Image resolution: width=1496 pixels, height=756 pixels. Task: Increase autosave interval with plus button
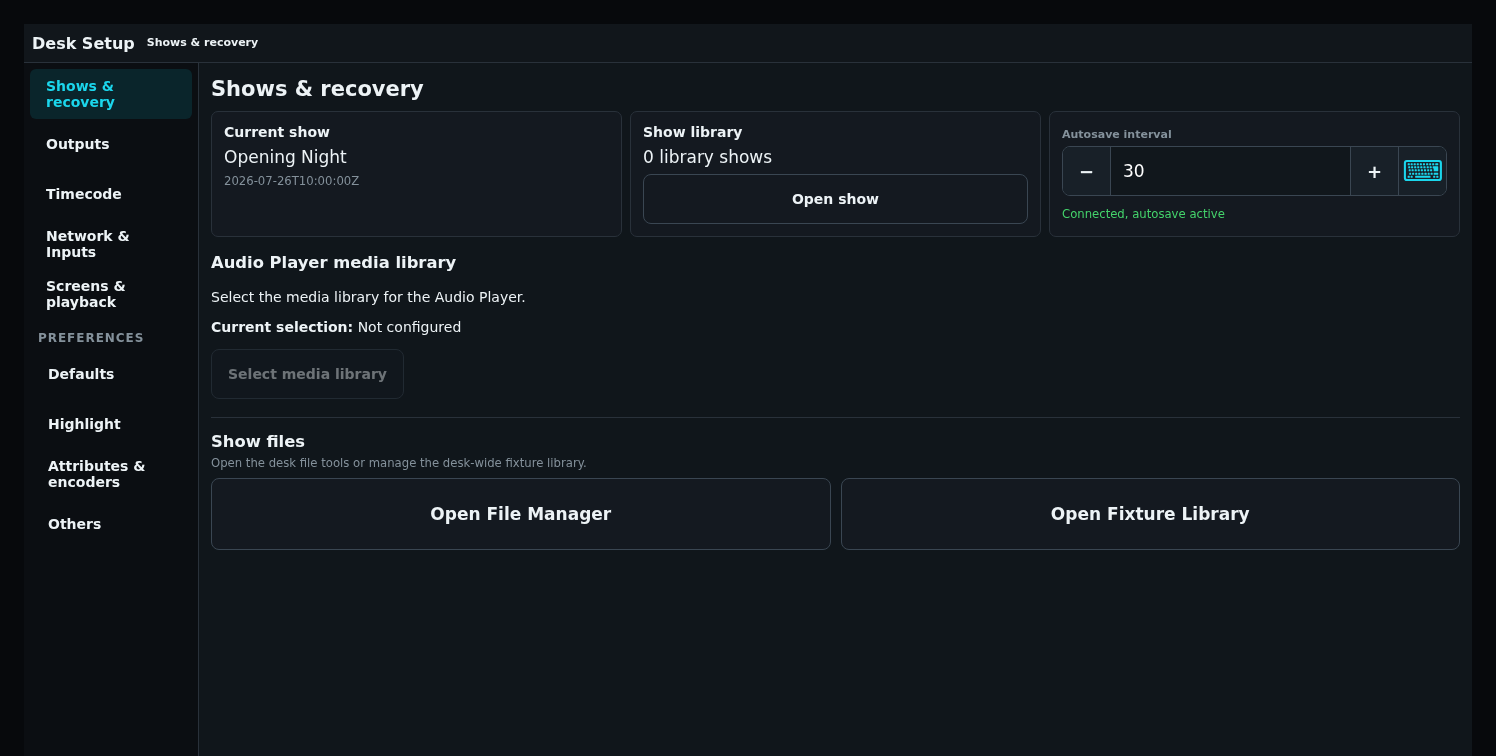pos(1374,171)
